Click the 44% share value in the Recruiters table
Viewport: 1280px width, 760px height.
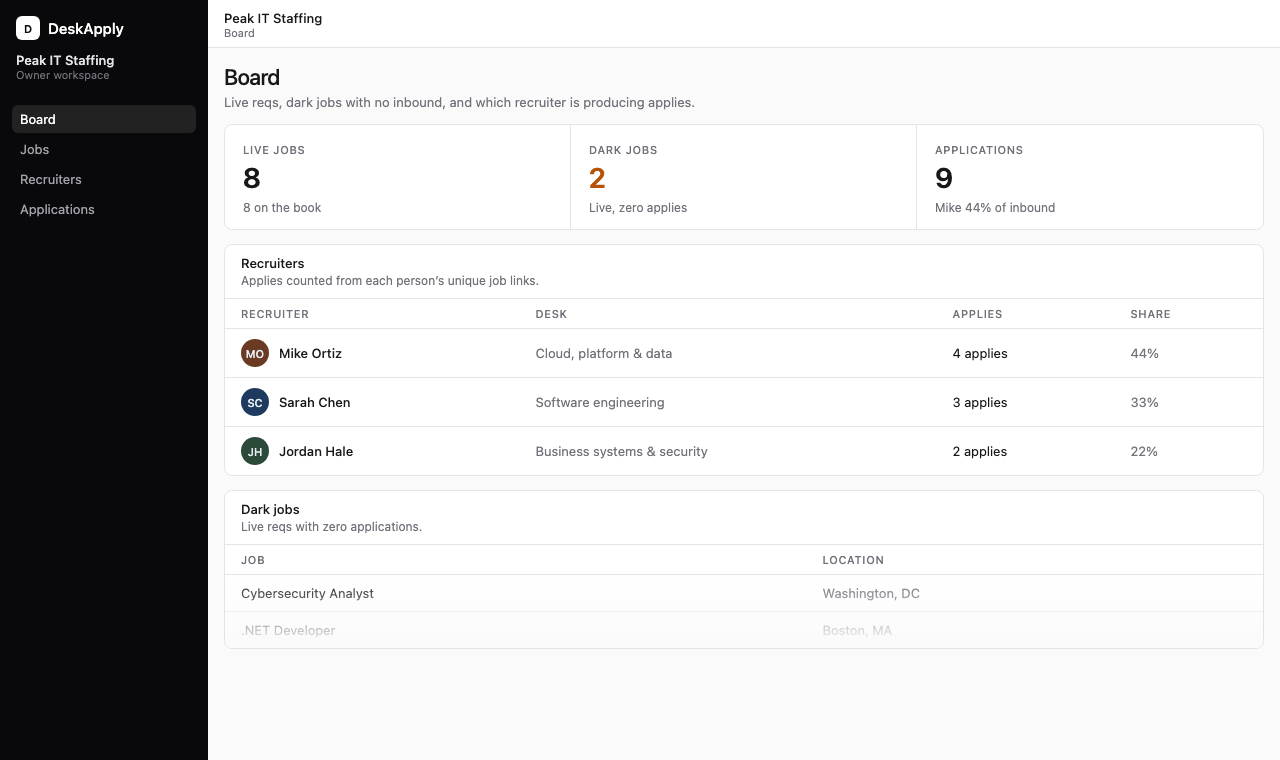[1144, 353]
